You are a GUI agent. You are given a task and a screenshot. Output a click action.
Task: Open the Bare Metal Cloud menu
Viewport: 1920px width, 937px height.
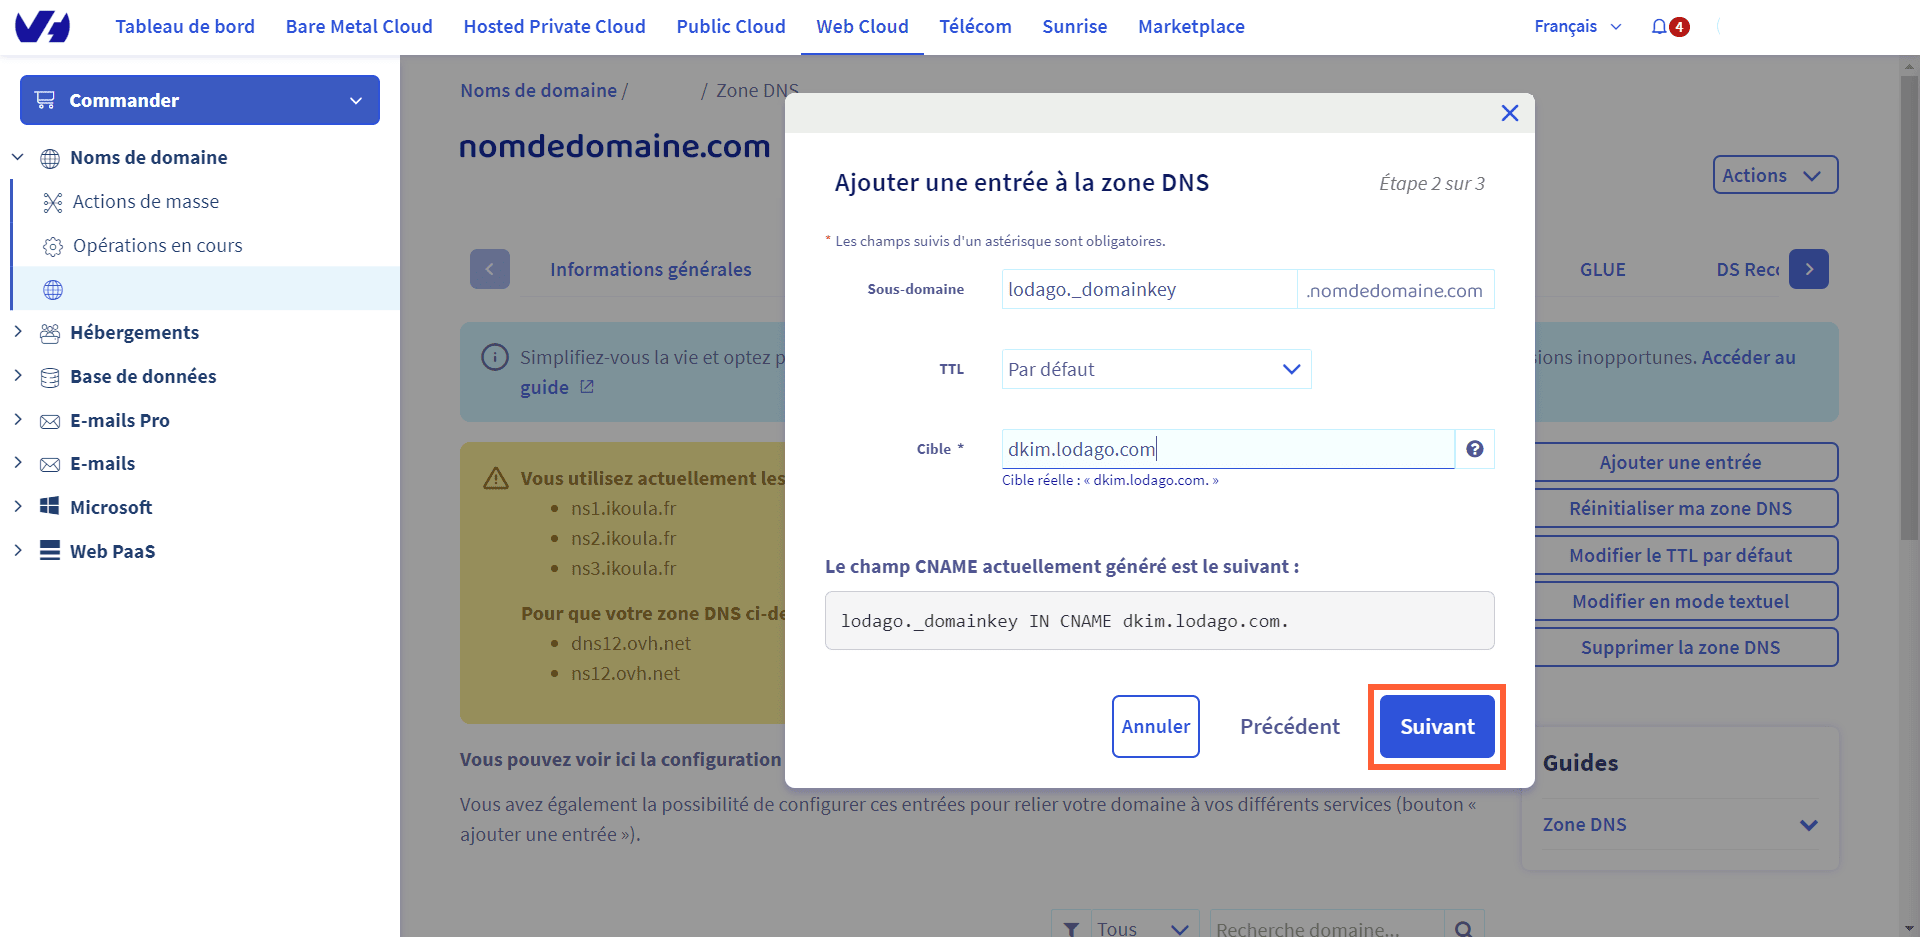tap(359, 27)
